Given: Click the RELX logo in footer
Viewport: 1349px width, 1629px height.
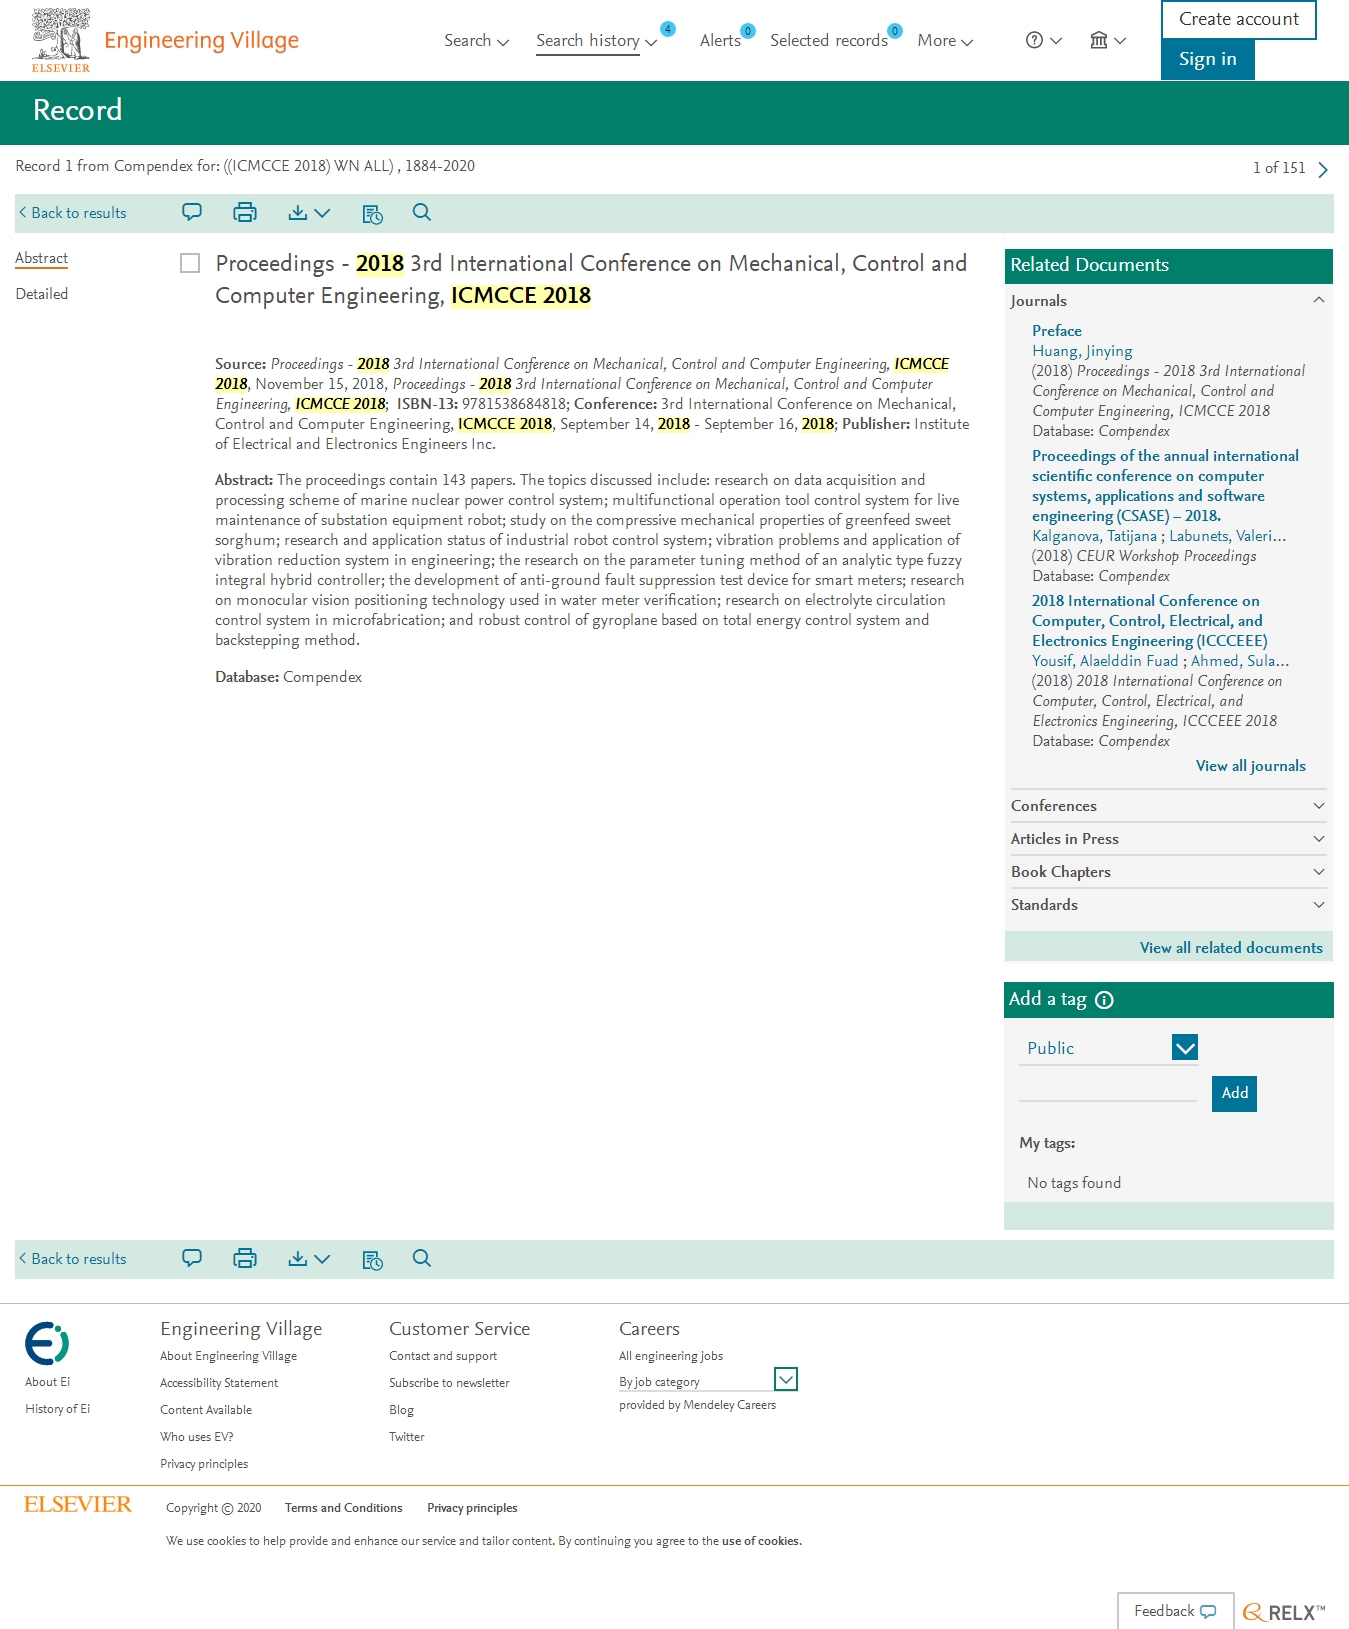Looking at the screenshot, I should pyautogui.click(x=1284, y=1612).
